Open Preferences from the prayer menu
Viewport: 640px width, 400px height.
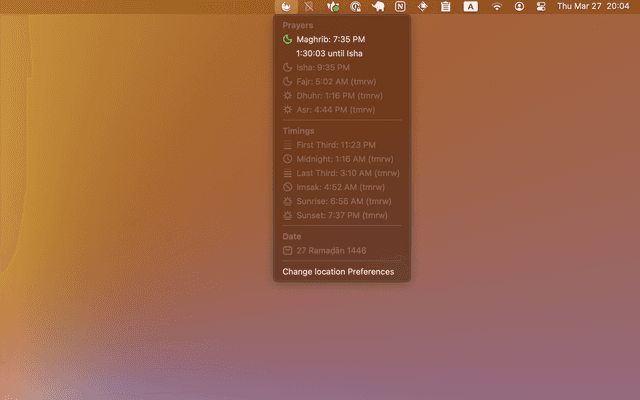(x=371, y=272)
